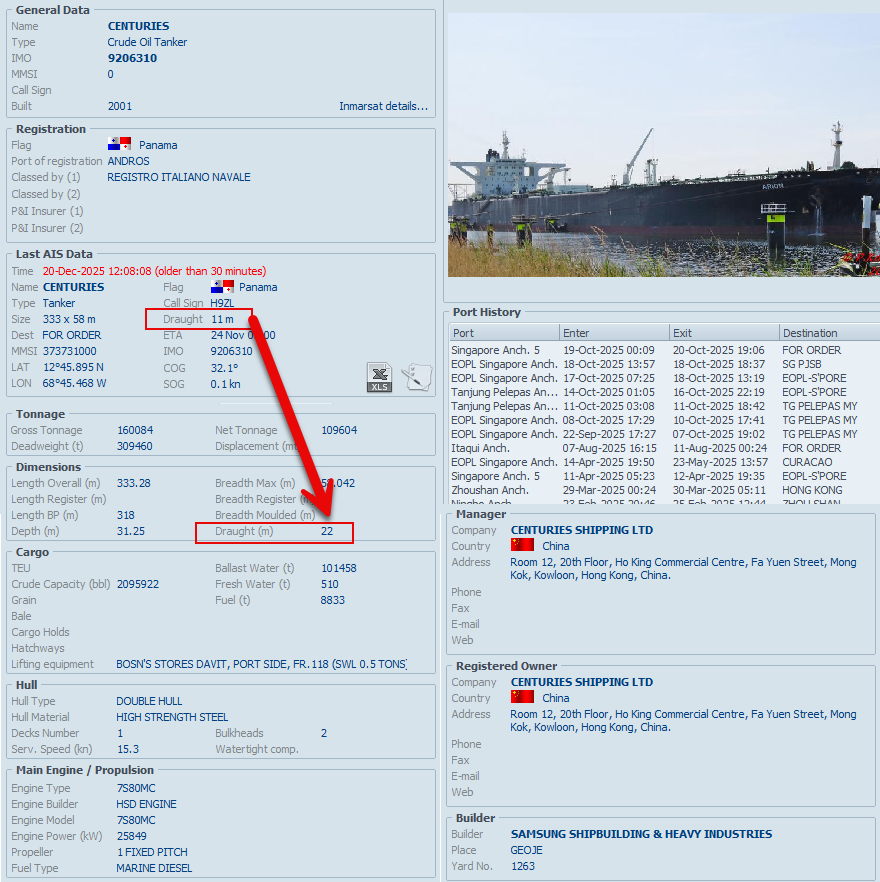Click depth value 31.25
Image resolution: width=880 pixels, height=882 pixels.
[x=131, y=531]
